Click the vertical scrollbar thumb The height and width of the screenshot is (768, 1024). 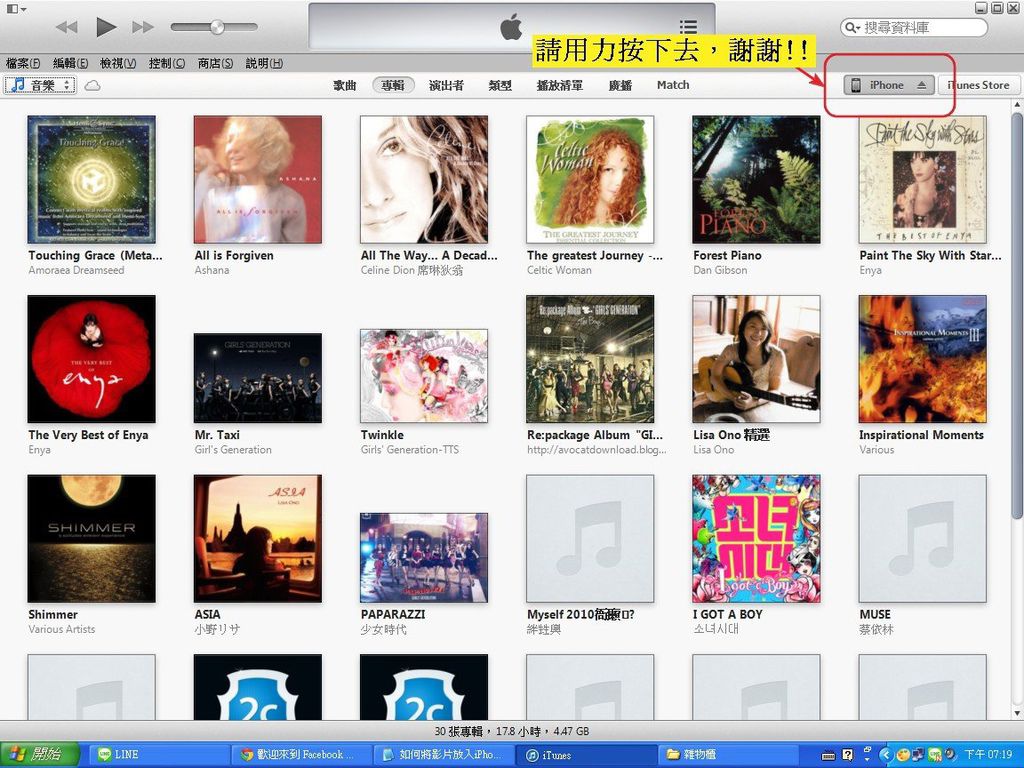click(x=1017, y=317)
